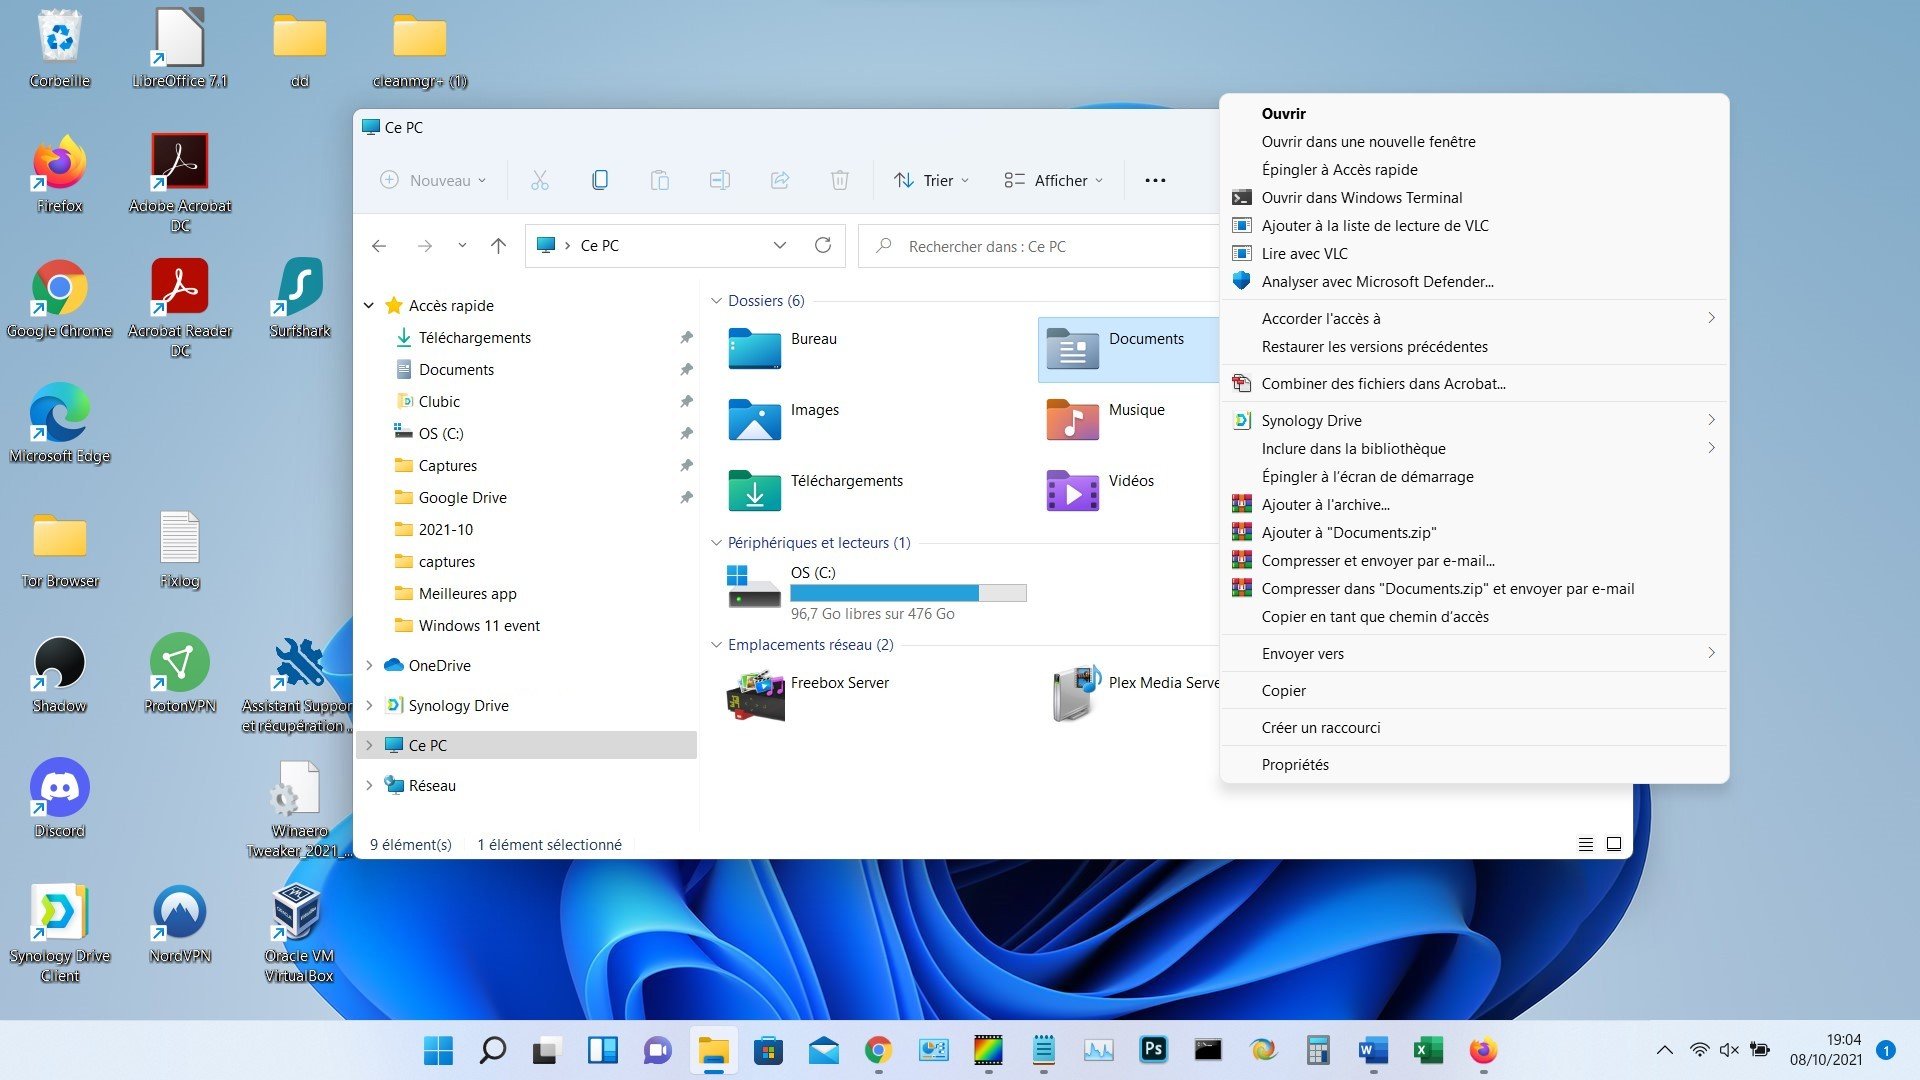Click the Back navigation arrow
Image resolution: width=1920 pixels, height=1080 pixels.
379,245
